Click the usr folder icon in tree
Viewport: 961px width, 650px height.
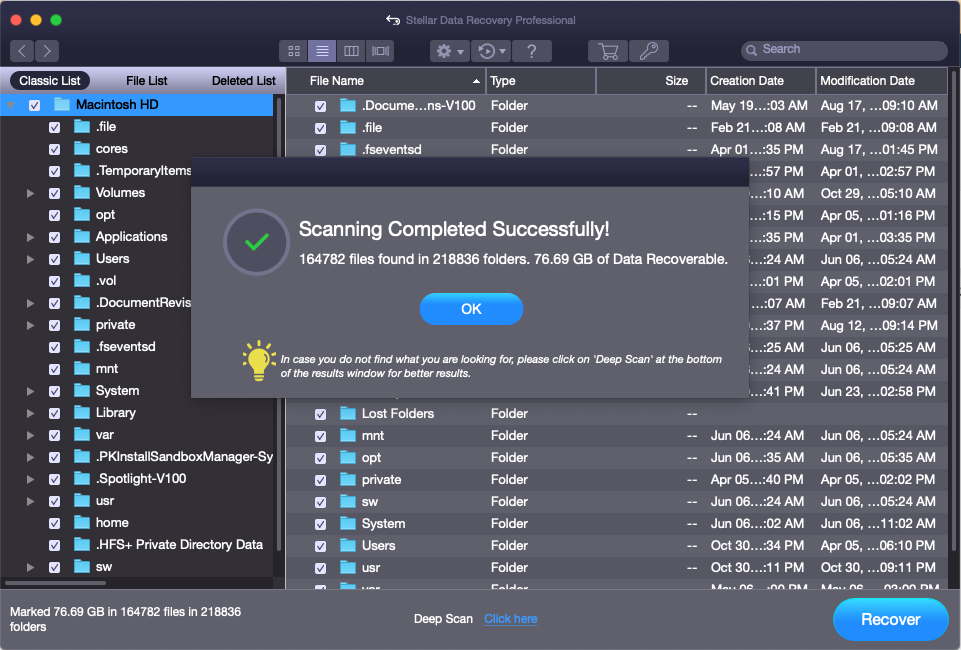tap(82, 501)
